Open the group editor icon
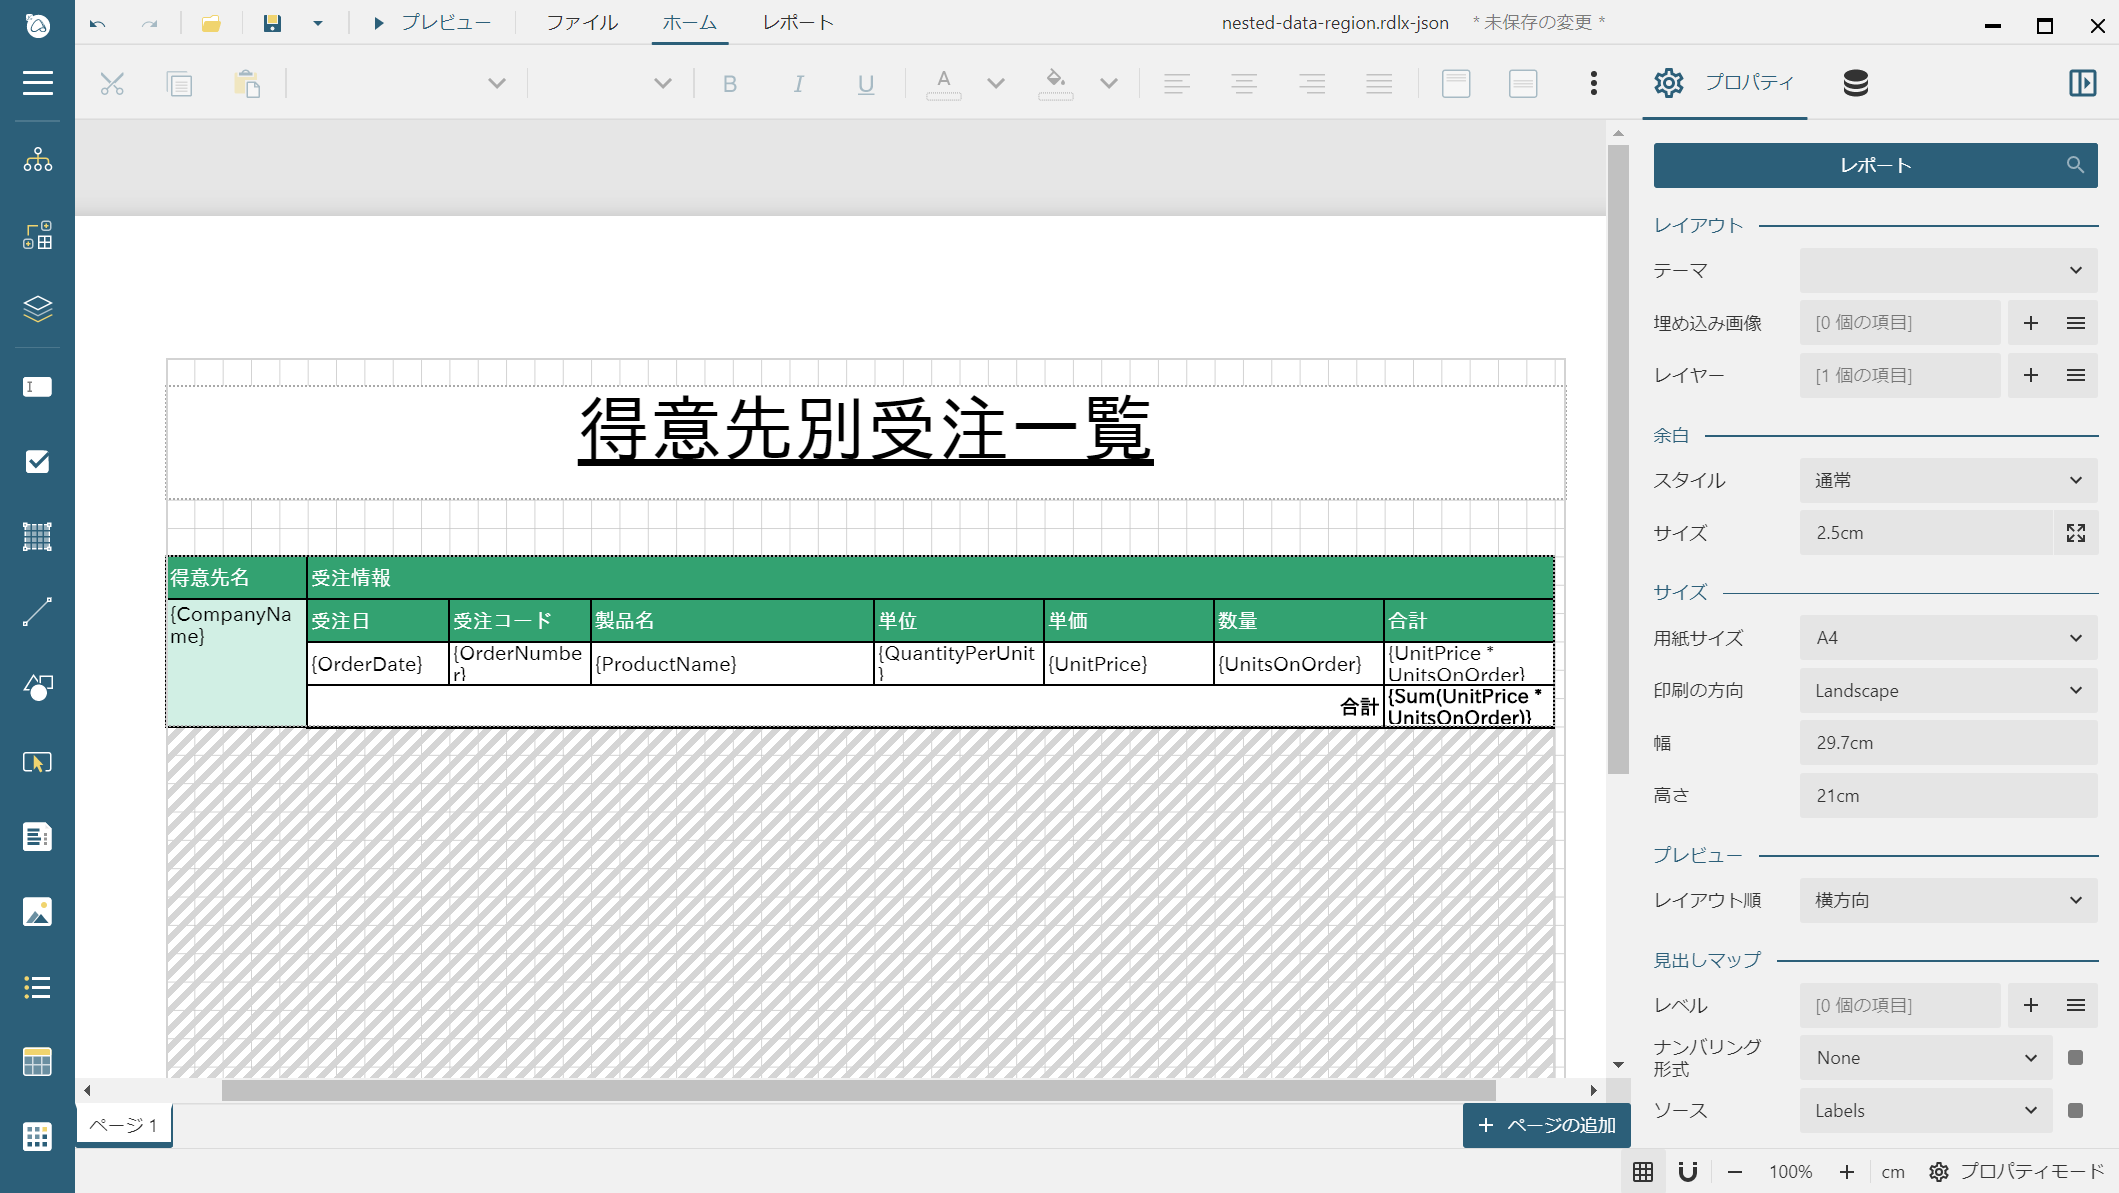Image resolution: width=2119 pixels, height=1193 pixels. pyautogui.click(x=37, y=236)
